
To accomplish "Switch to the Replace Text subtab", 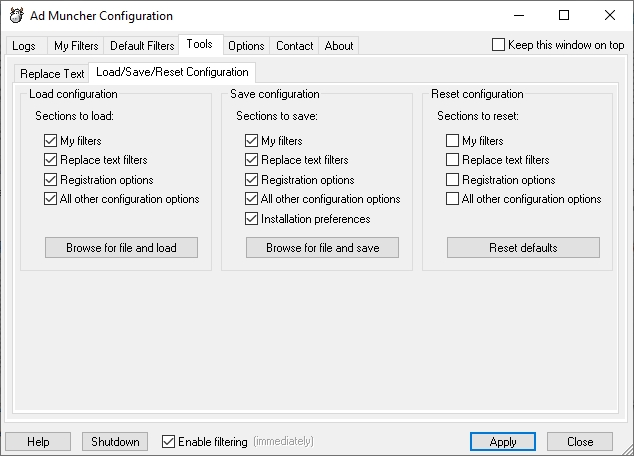I will click(x=52, y=74).
